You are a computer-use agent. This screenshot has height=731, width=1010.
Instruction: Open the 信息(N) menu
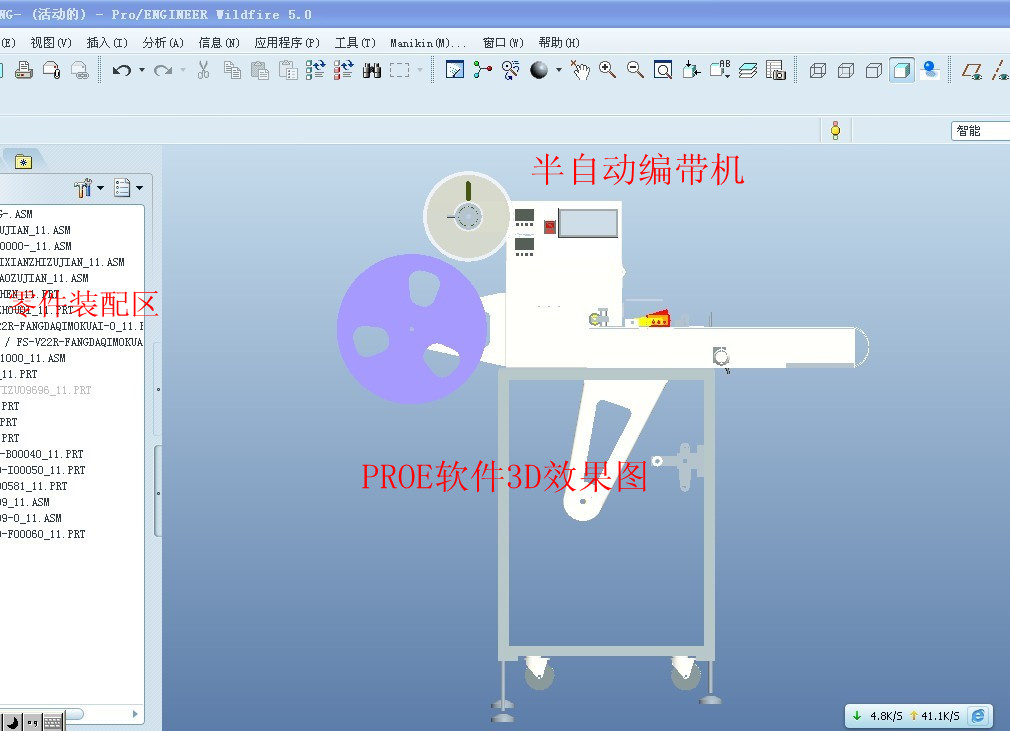(219, 43)
